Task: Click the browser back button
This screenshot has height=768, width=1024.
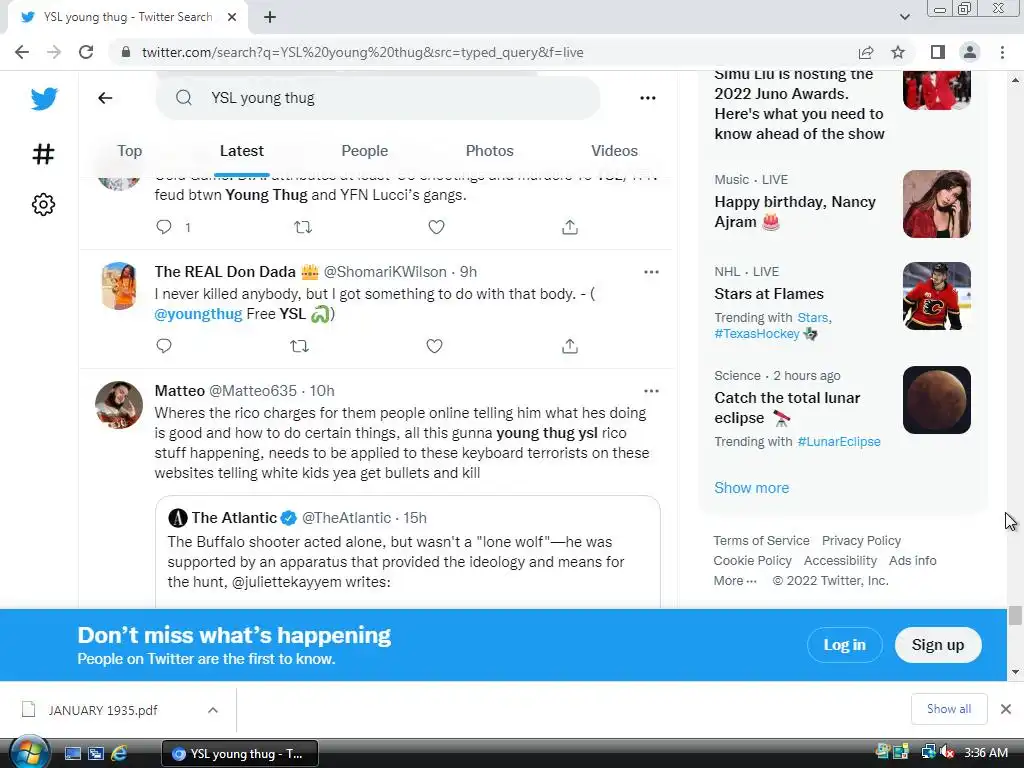Action: pyautogui.click(x=22, y=52)
